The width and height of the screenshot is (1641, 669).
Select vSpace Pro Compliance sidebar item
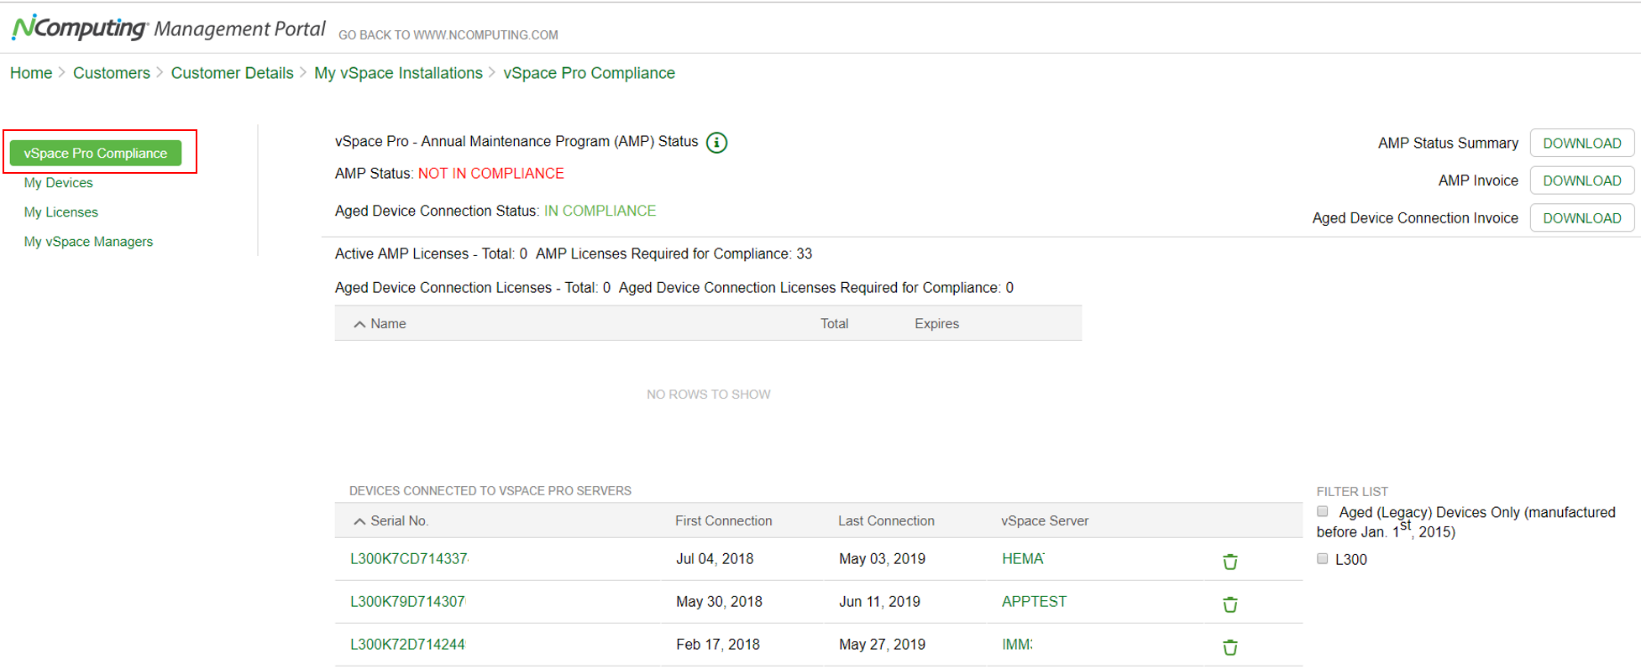coord(96,153)
